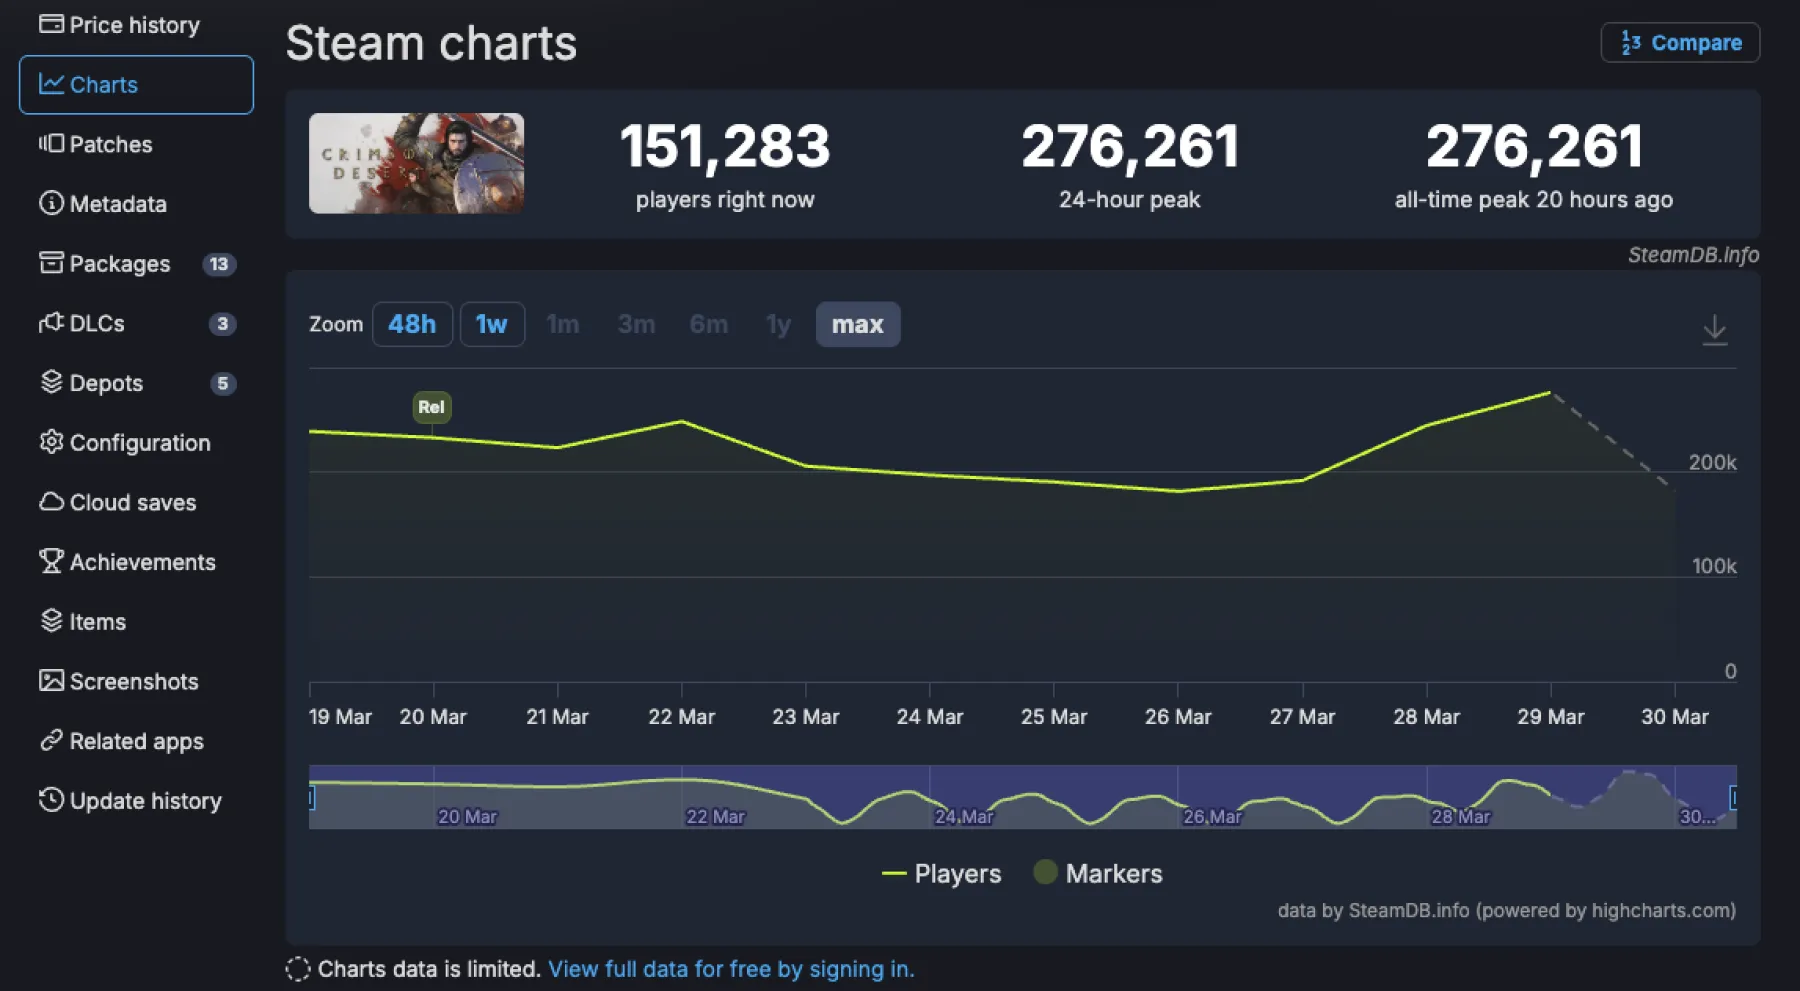
Task: Open the Achievements tab label
Action: pos(143,562)
